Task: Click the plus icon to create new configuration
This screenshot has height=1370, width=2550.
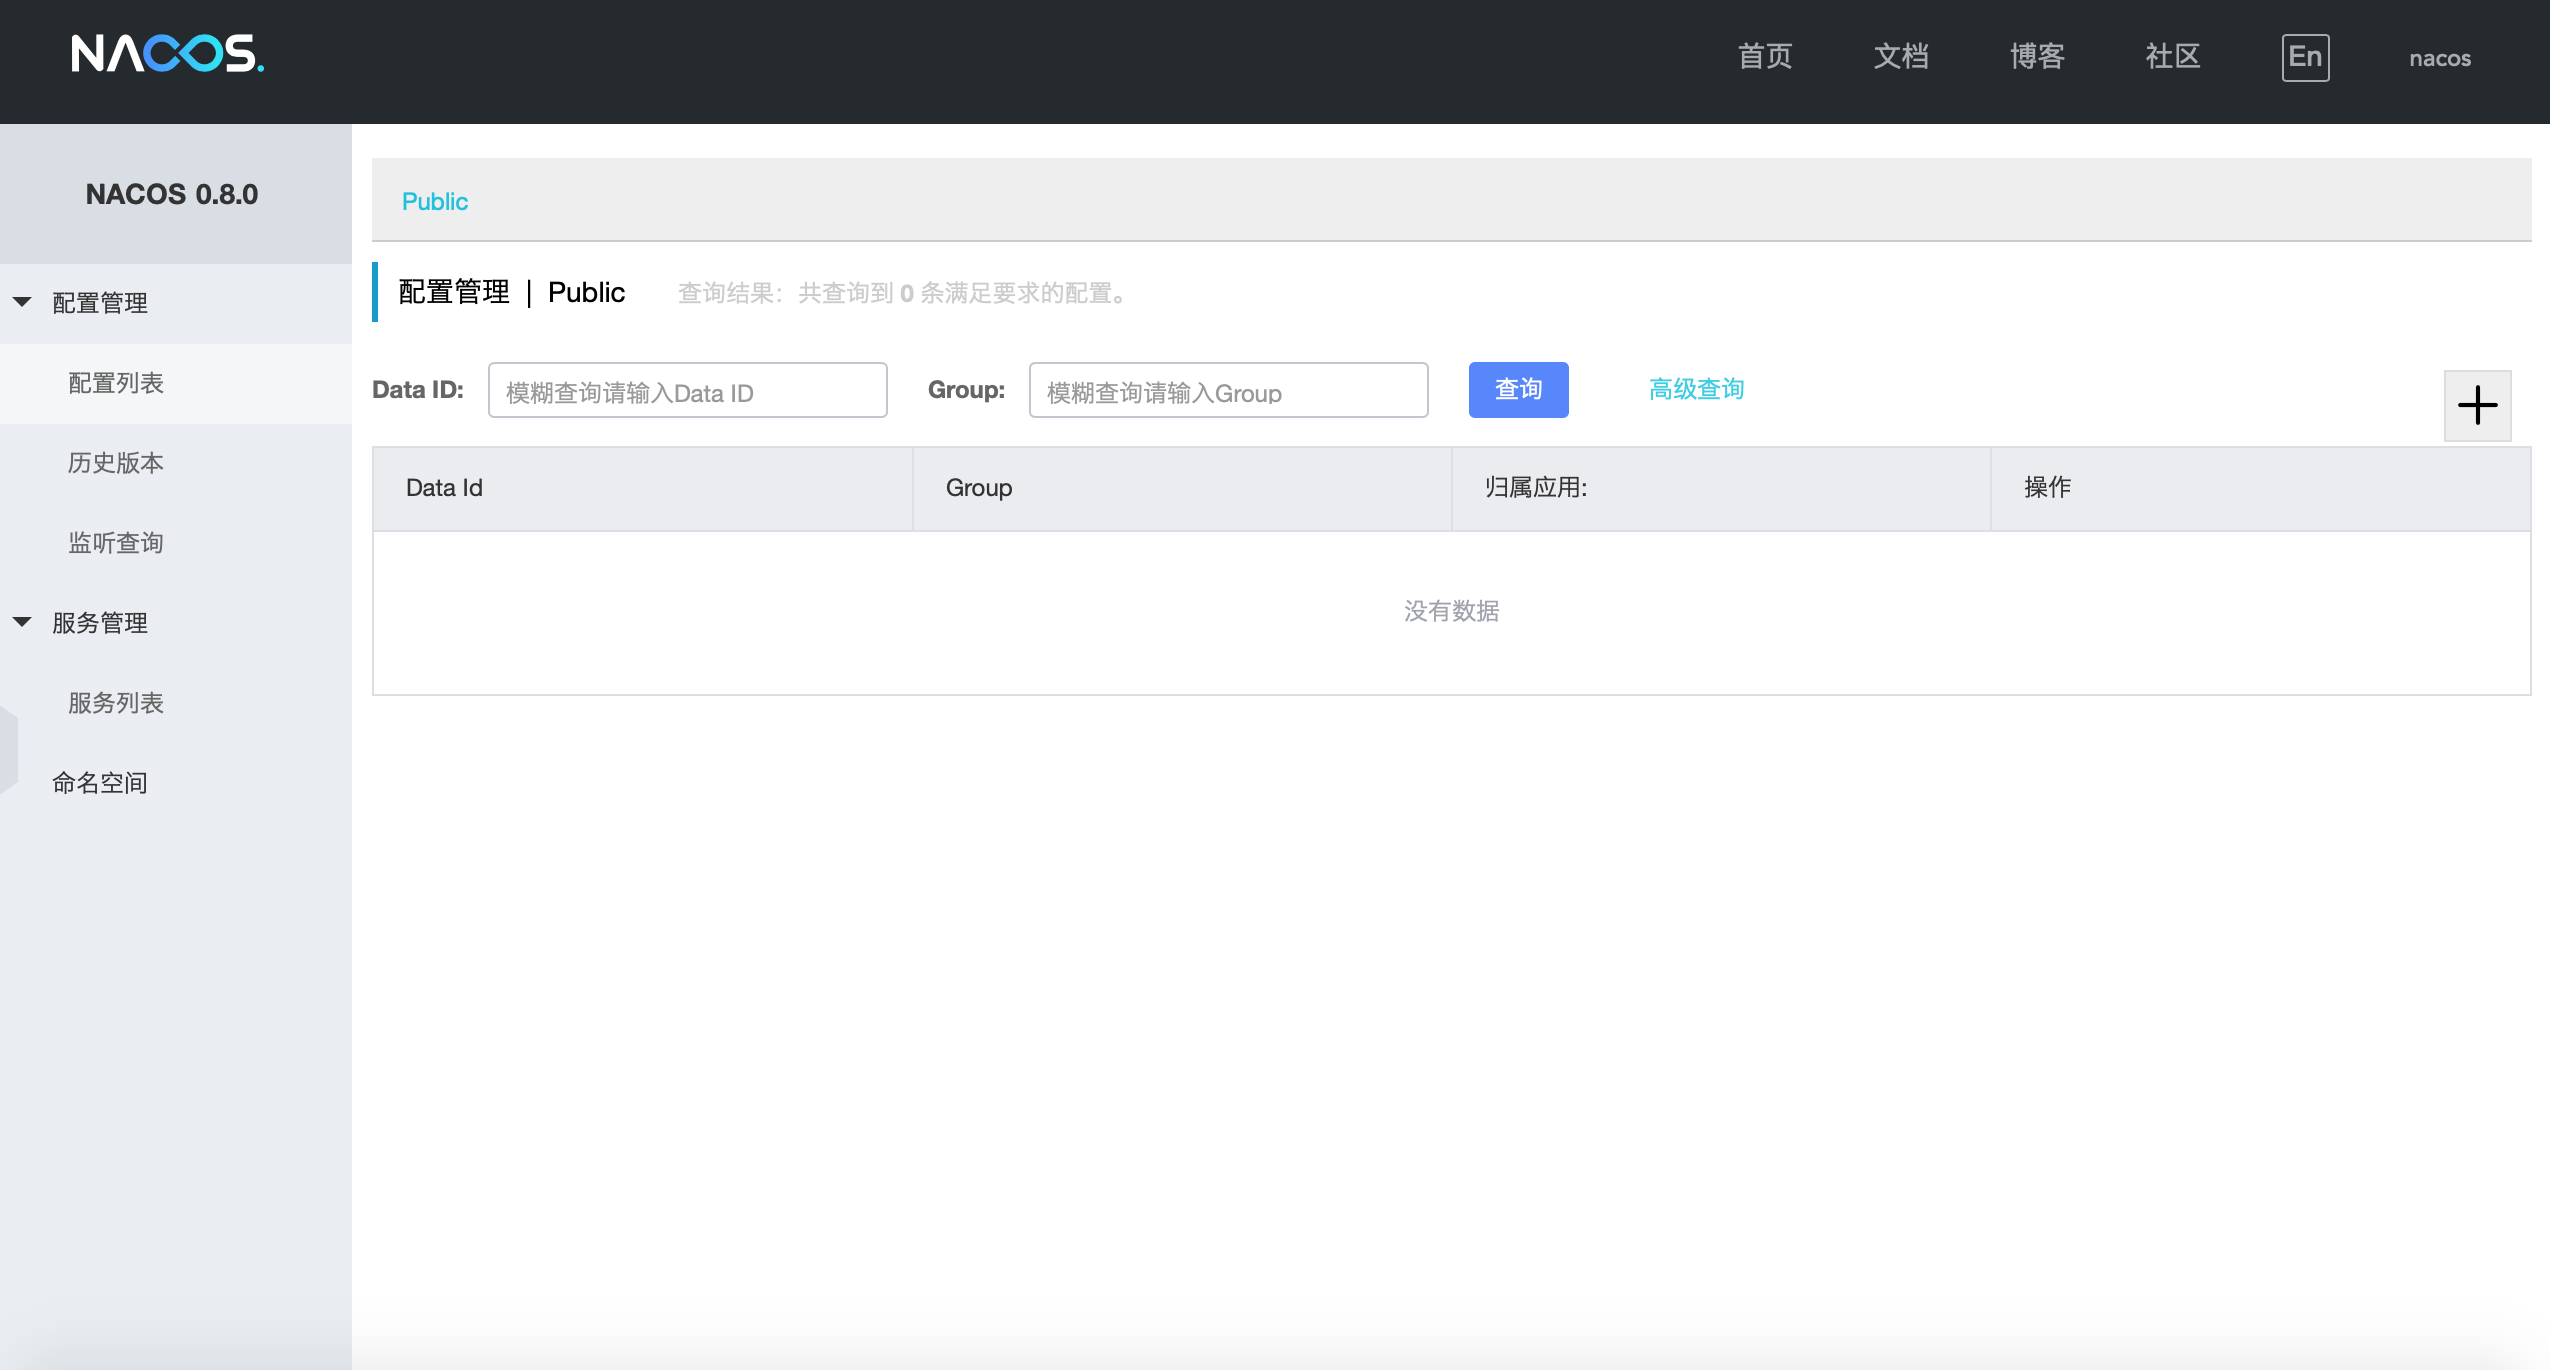Action: coord(2477,405)
